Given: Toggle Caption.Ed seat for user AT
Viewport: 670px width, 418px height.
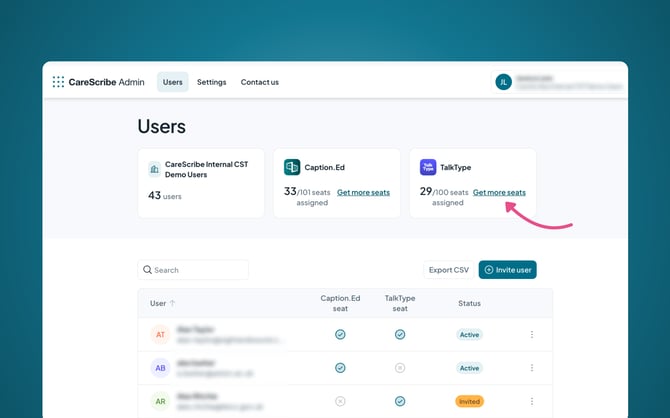Looking at the screenshot, I should pos(340,334).
